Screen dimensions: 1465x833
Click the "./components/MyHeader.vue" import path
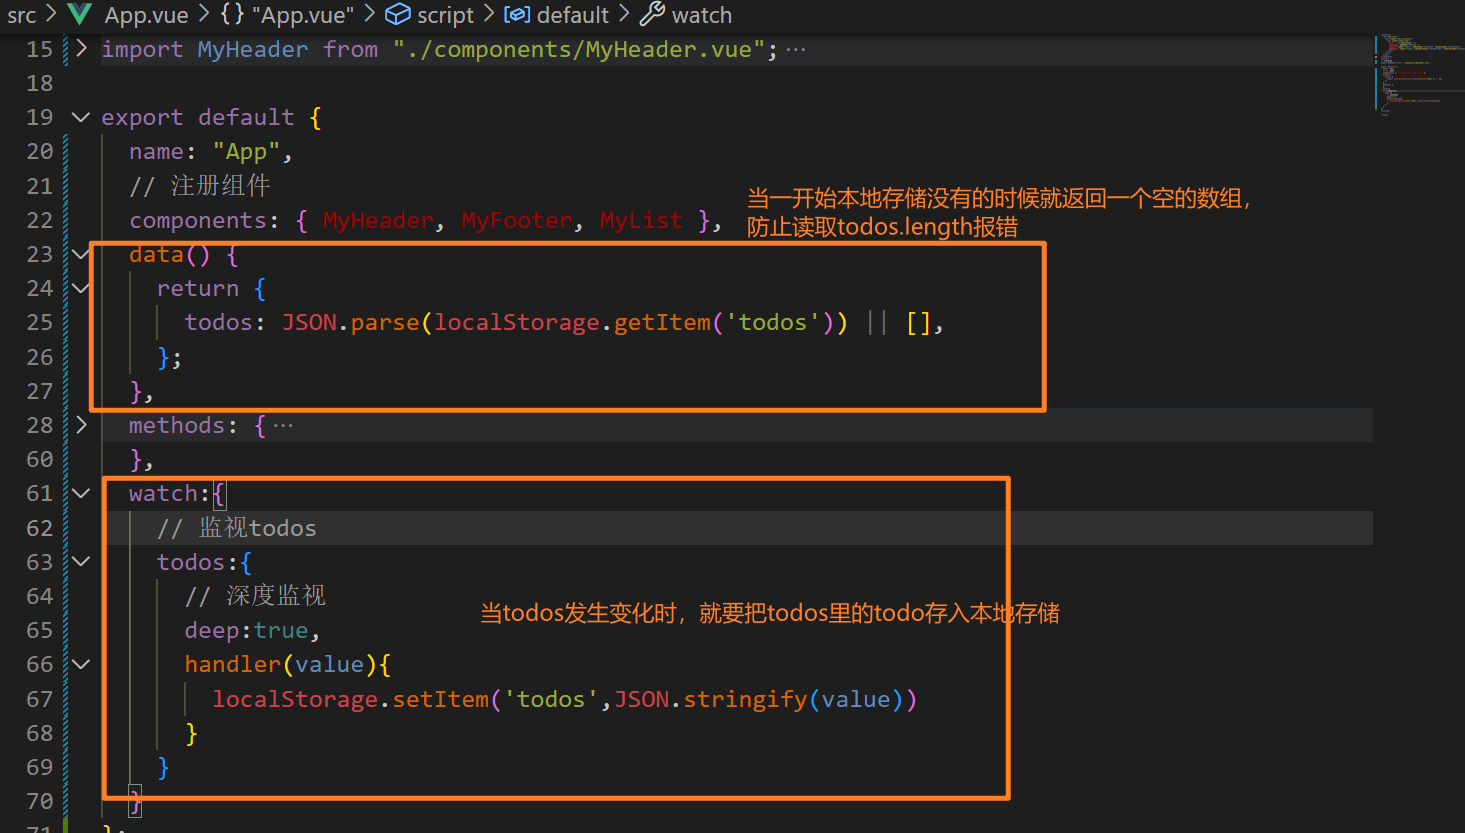579,49
